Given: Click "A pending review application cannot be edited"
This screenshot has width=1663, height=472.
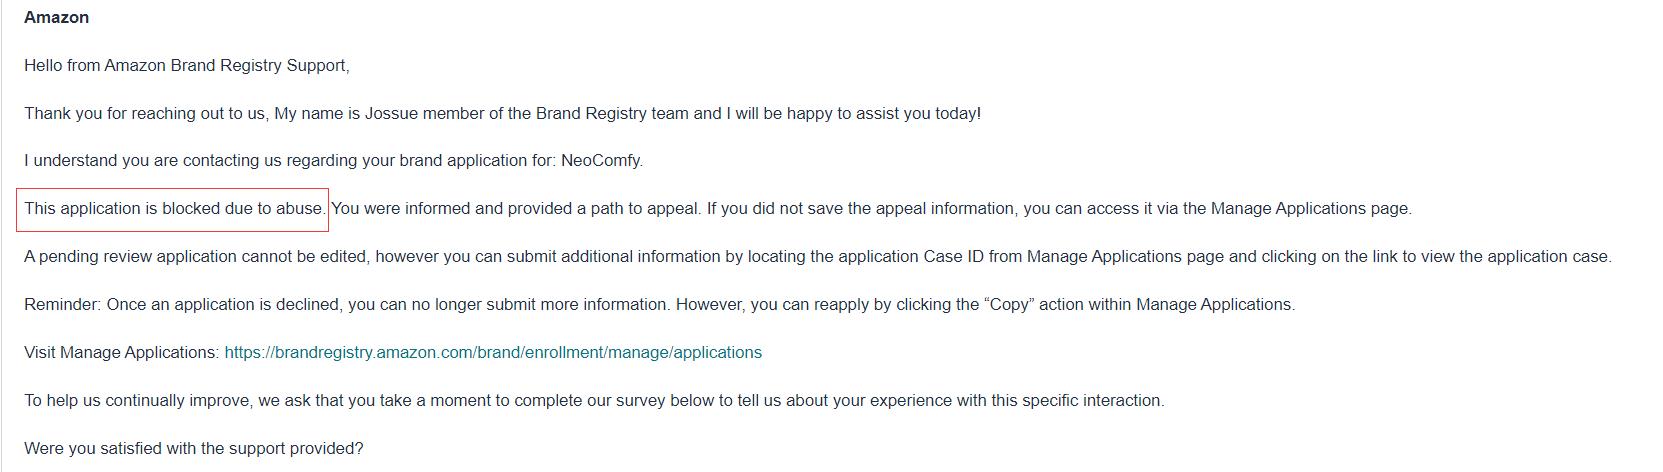Looking at the screenshot, I should pyautogui.click(x=197, y=257).
